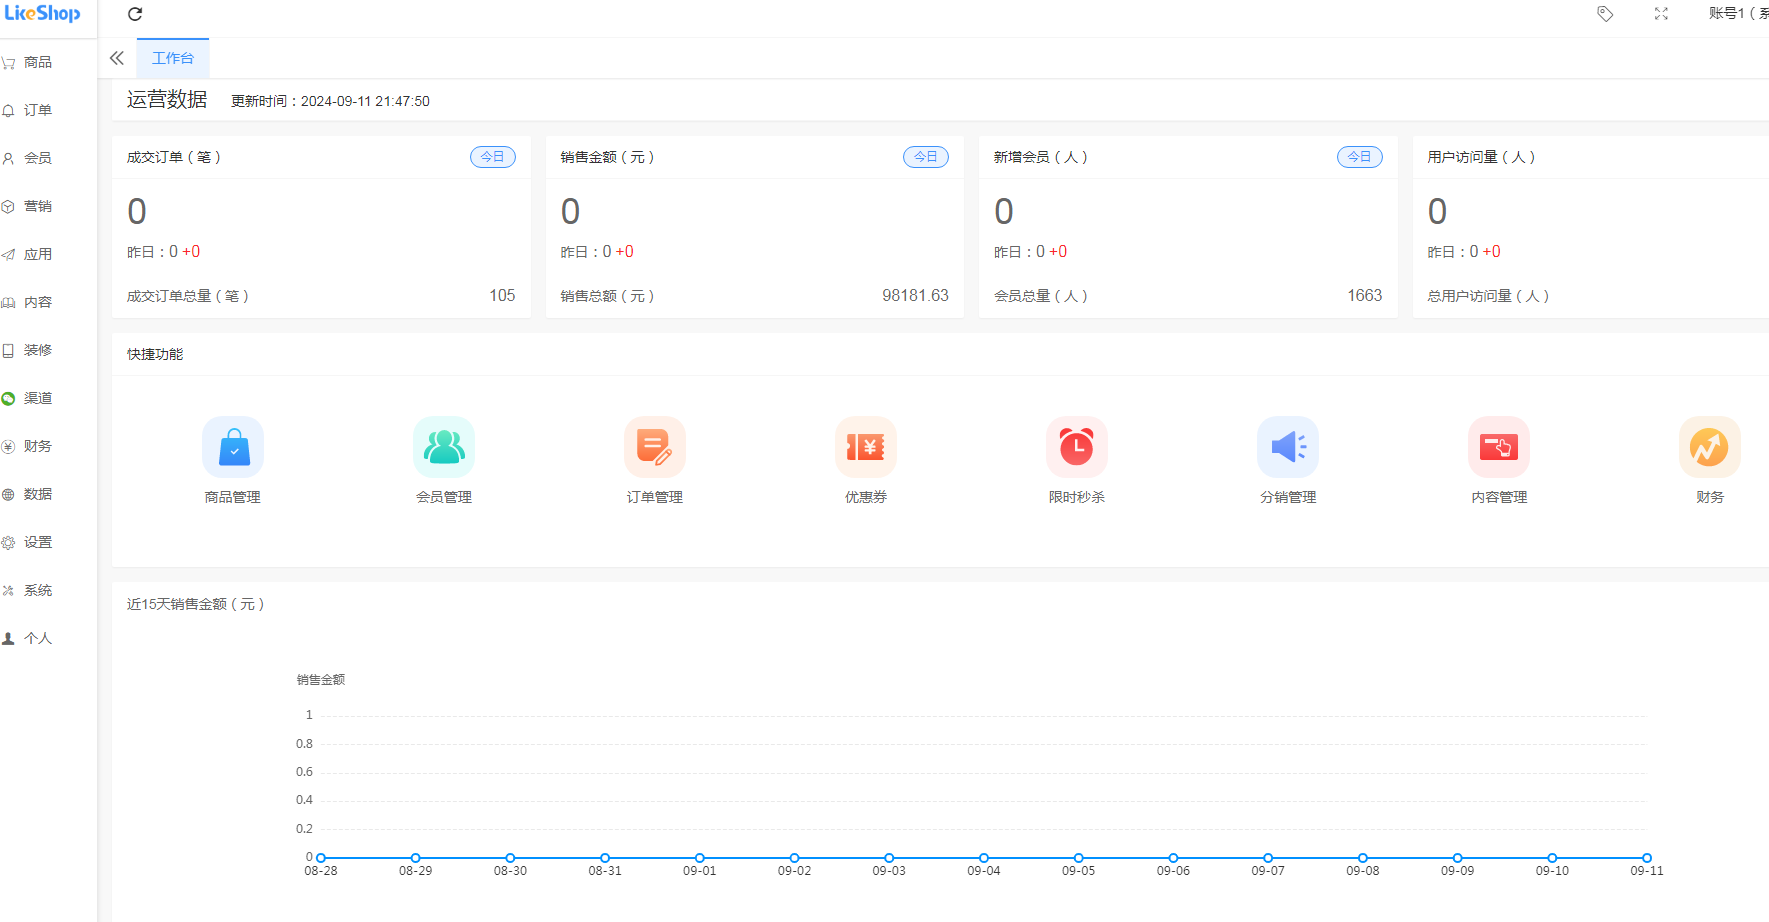
Task: Enter fullscreen mode using the expand icon
Action: point(1661,14)
